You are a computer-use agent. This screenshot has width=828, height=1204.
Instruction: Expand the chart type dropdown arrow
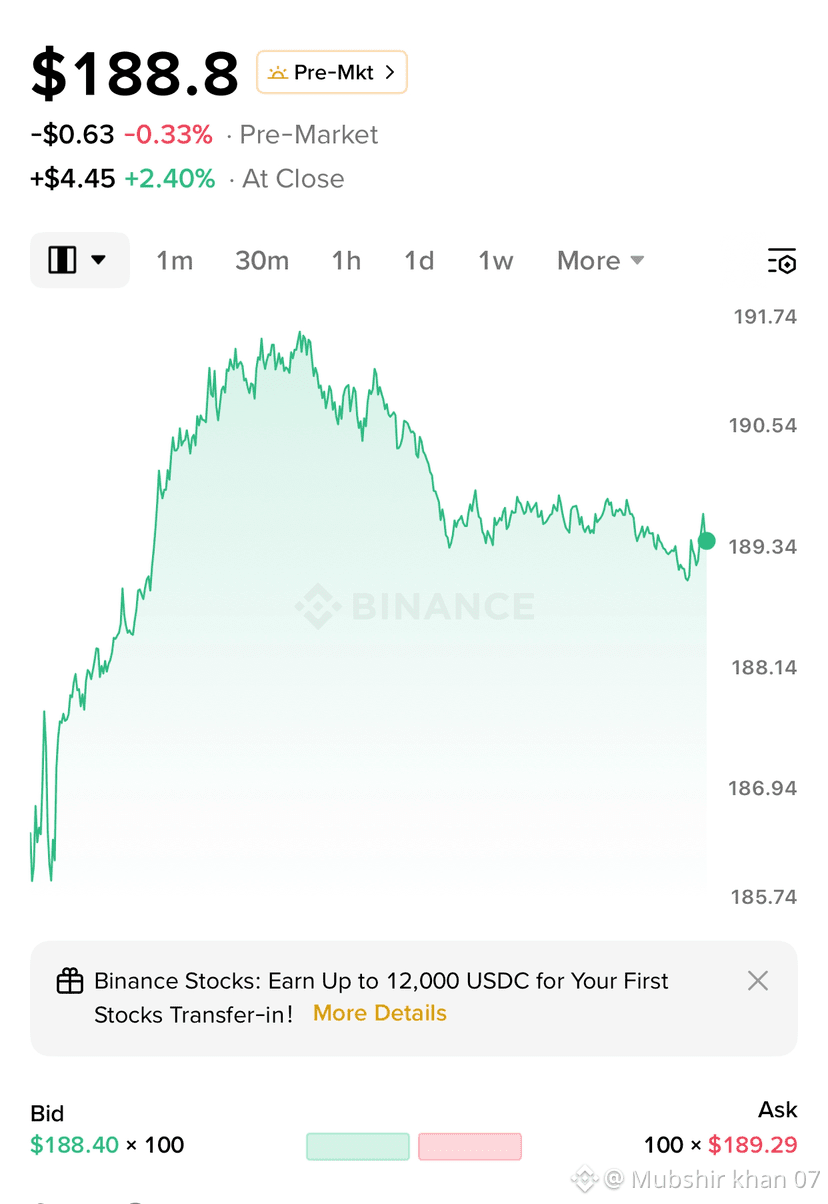[98, 260]
